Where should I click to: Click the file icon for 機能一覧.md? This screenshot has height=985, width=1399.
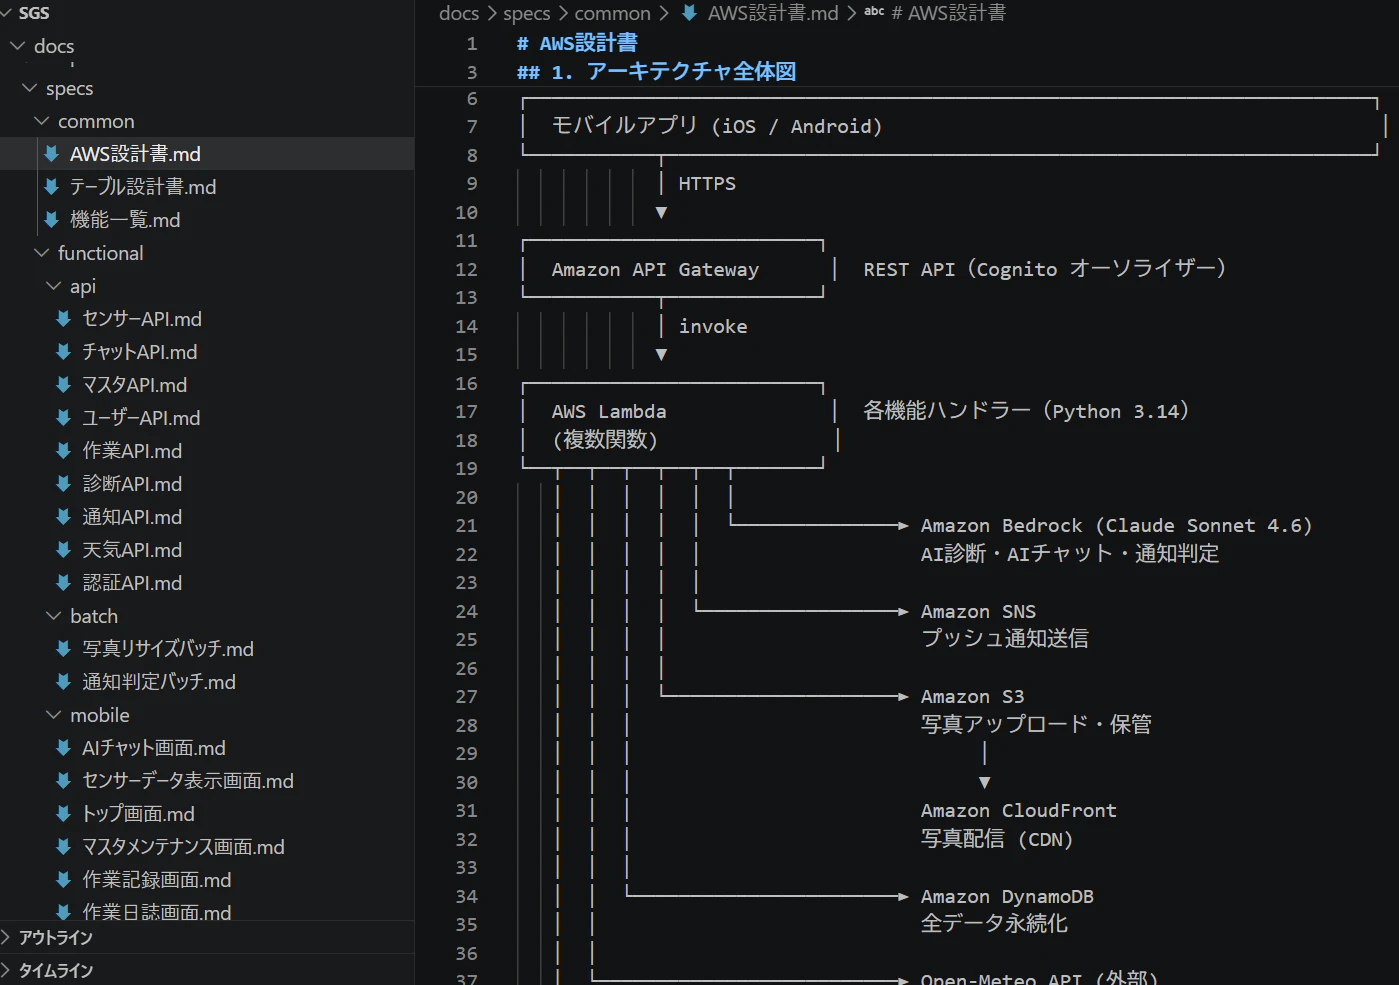pyautogui.click(x=51, y=220)
